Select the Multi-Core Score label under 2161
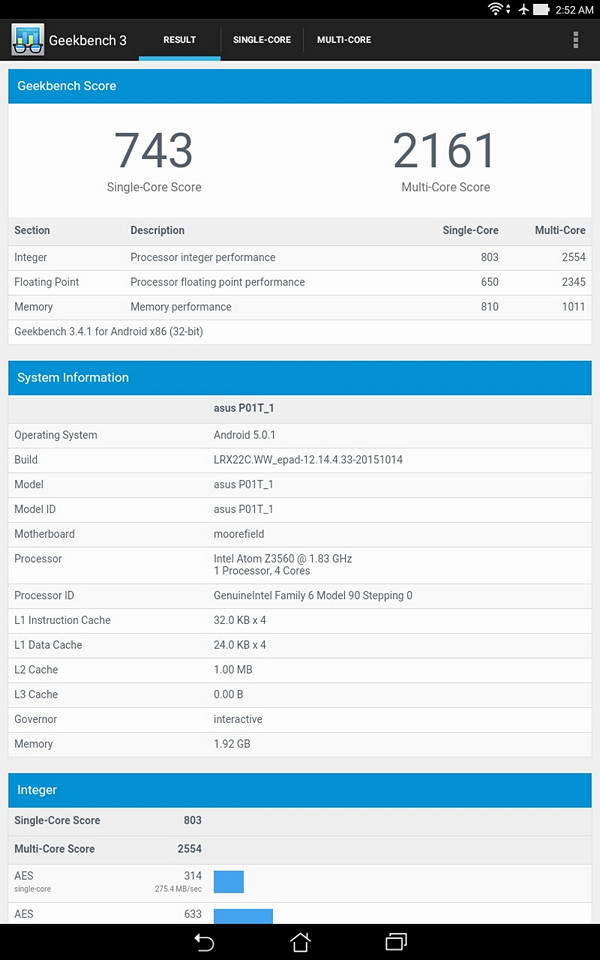Screen dimensions: 600x960 tap(446, 187)
